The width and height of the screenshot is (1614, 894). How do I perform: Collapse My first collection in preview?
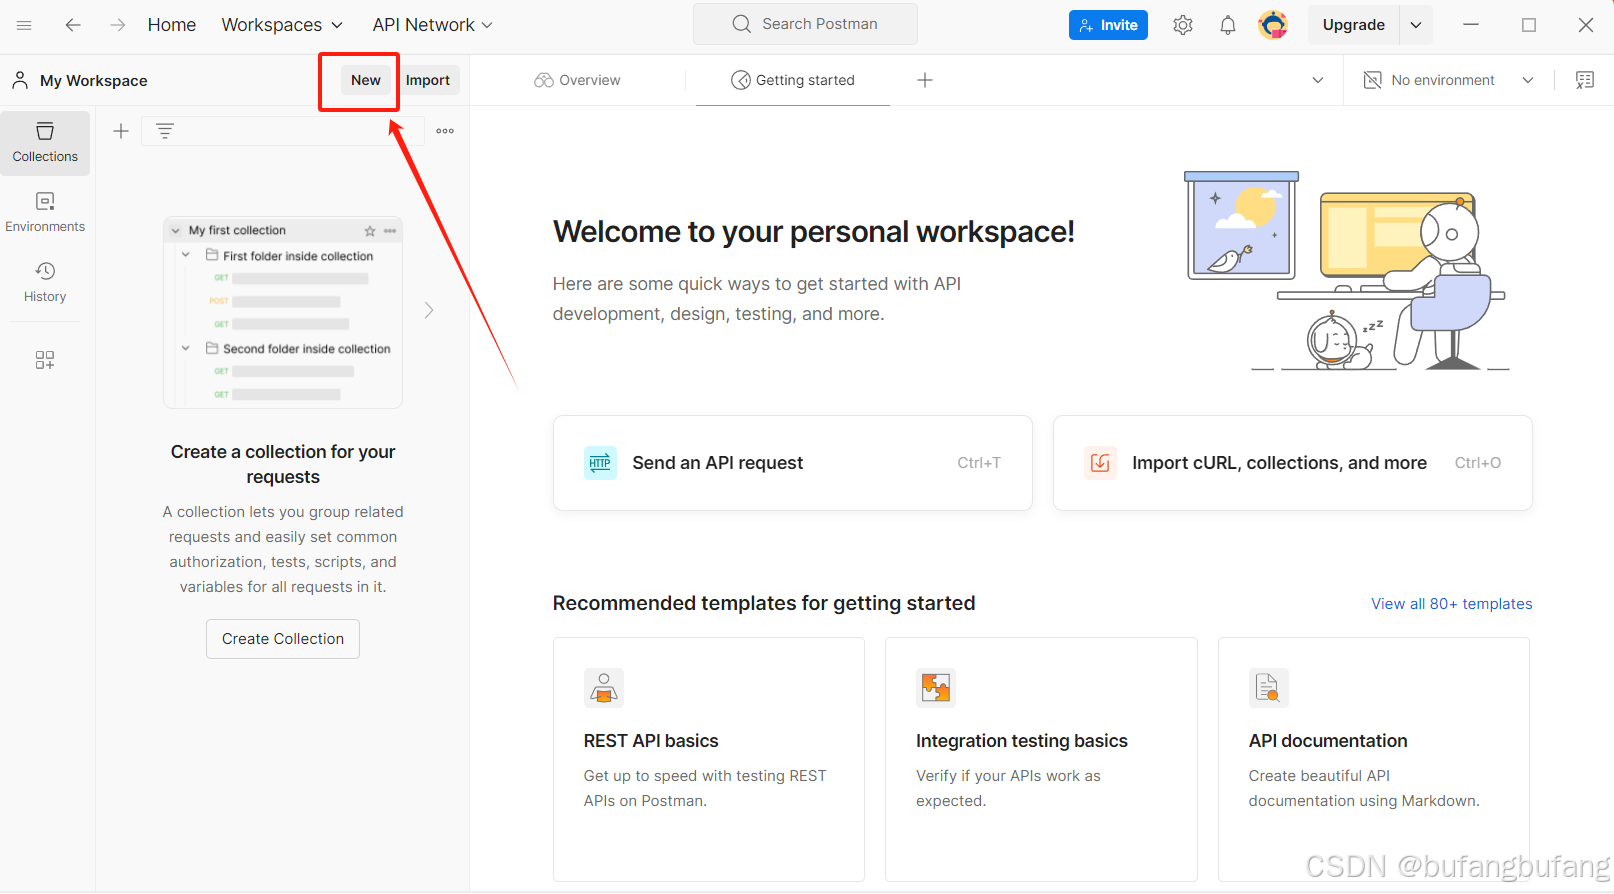pyautogui.click(x=176, y=231)
